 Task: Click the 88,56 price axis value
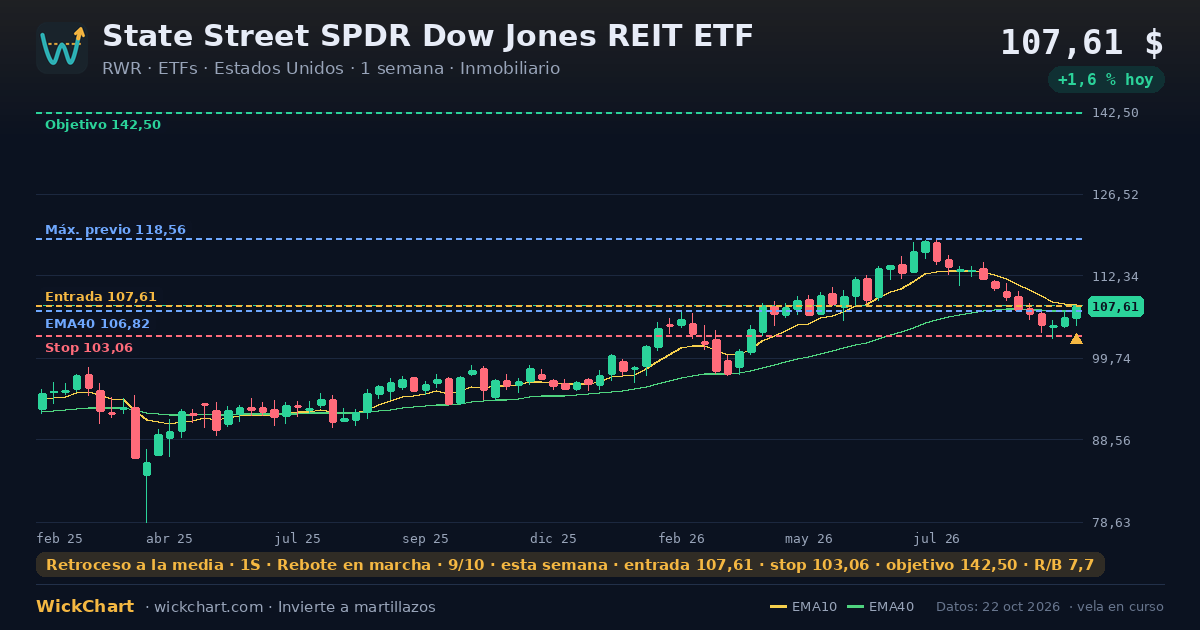[1113, 441]
